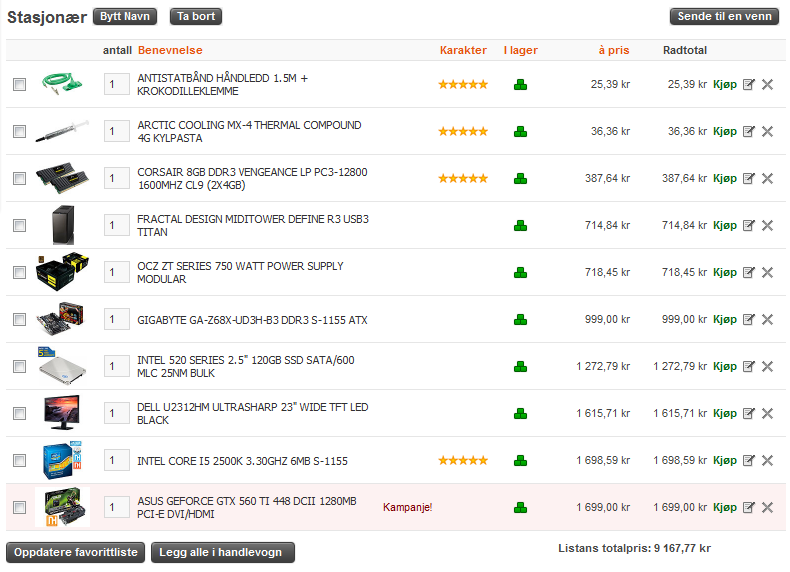The width and height of the screenshot is (790, 572).
Task: Click five-star rating of Intel Core i5
Action: (463, 460)
